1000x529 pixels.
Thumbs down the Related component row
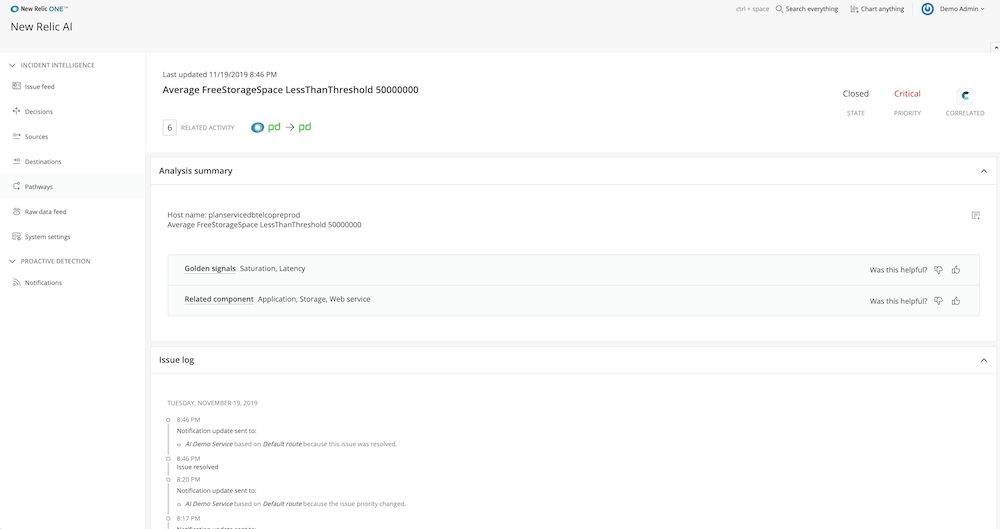(x=938, y=301)
